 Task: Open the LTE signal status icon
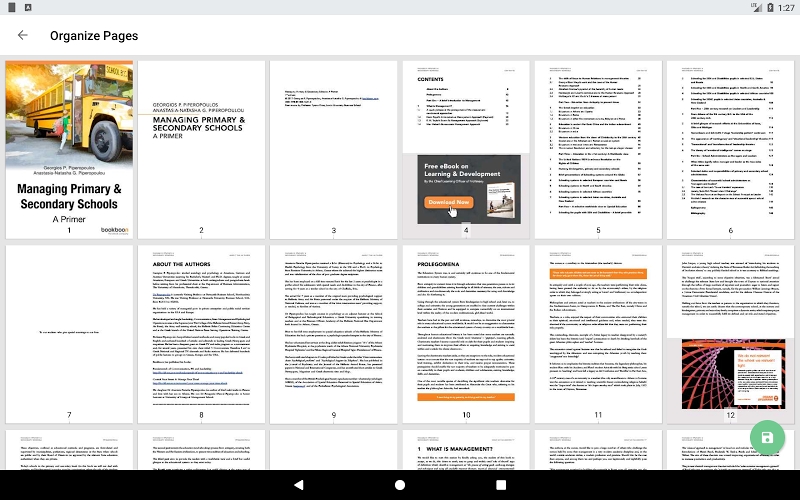755,7
